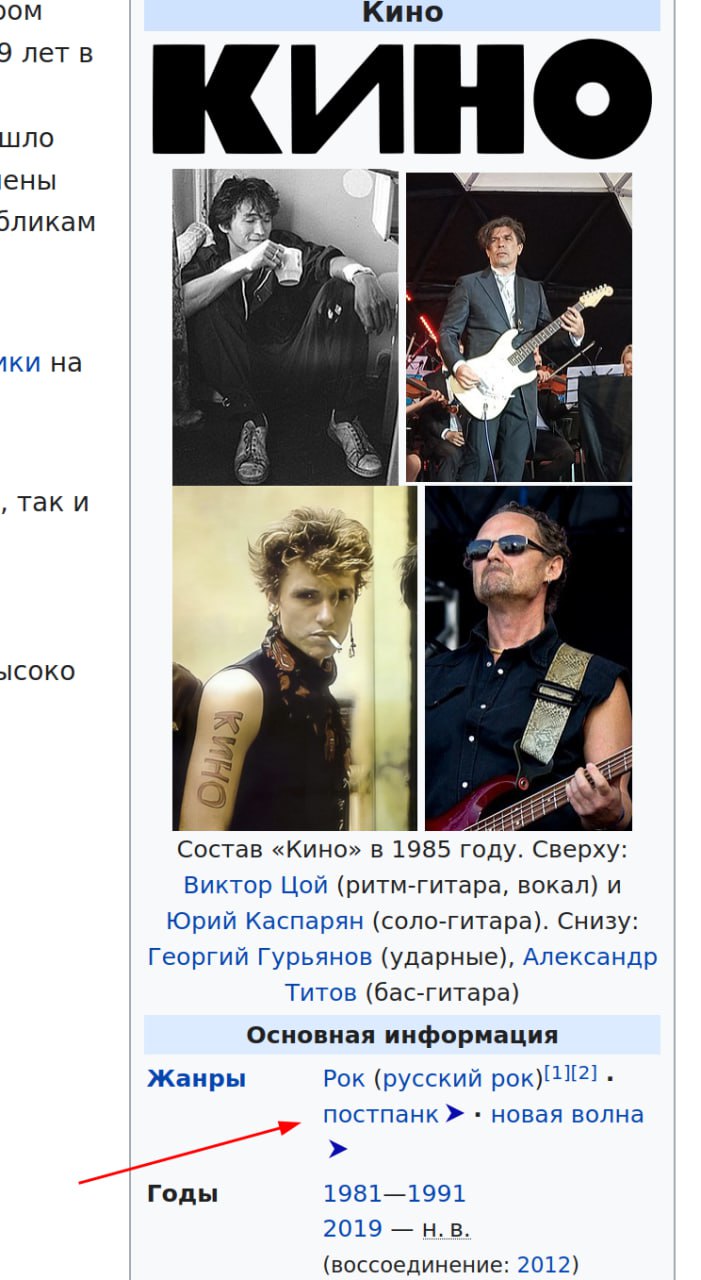Go to the year 1981 link
Image resolution: width=701 pixels, height=1280 pixels.
coord(353,1194)
